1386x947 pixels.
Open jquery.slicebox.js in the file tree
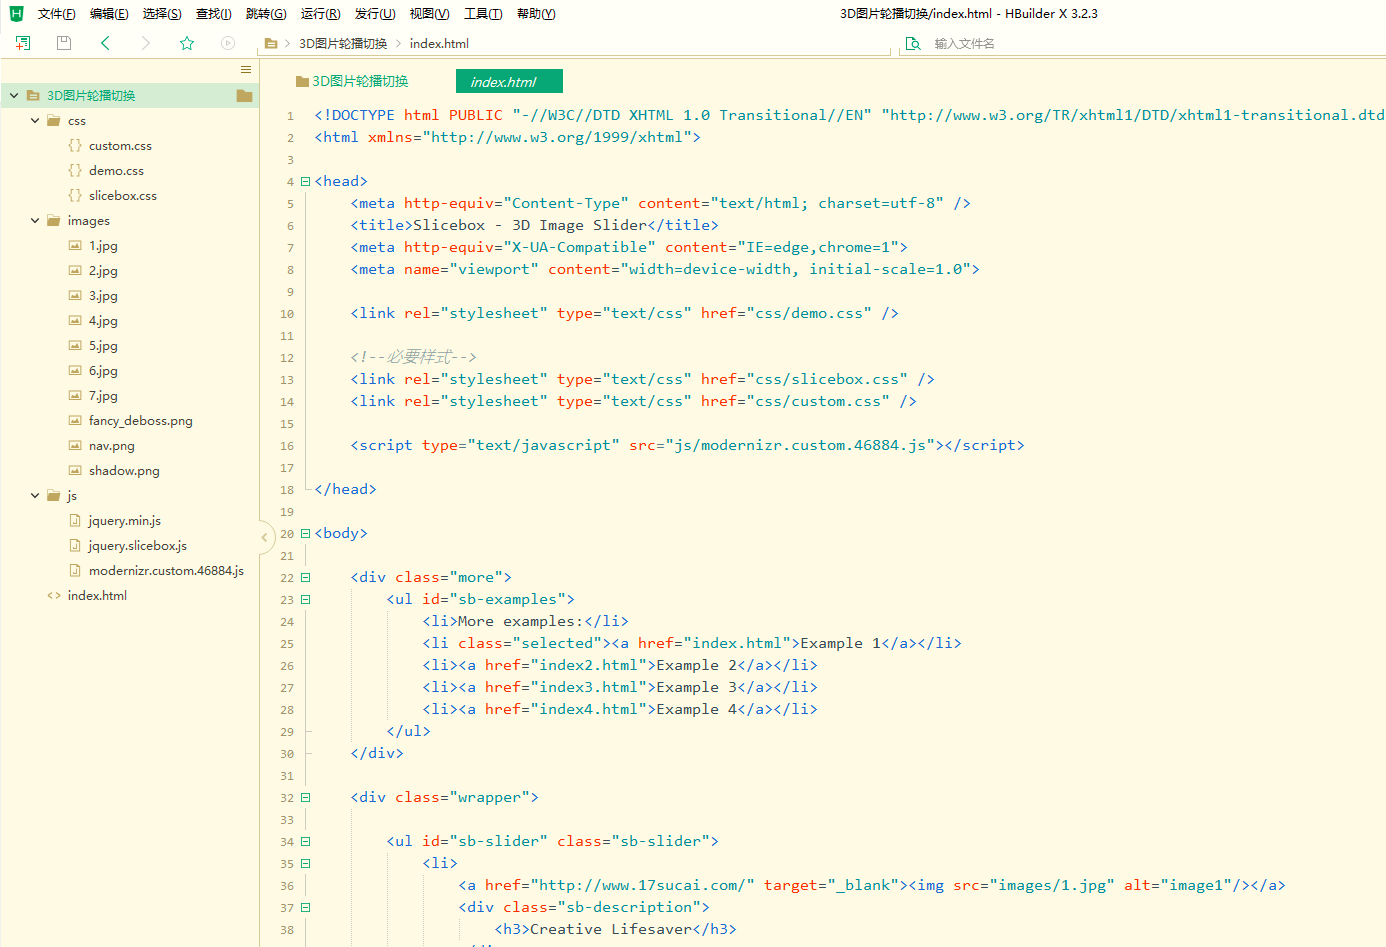(x=138, y=546)
